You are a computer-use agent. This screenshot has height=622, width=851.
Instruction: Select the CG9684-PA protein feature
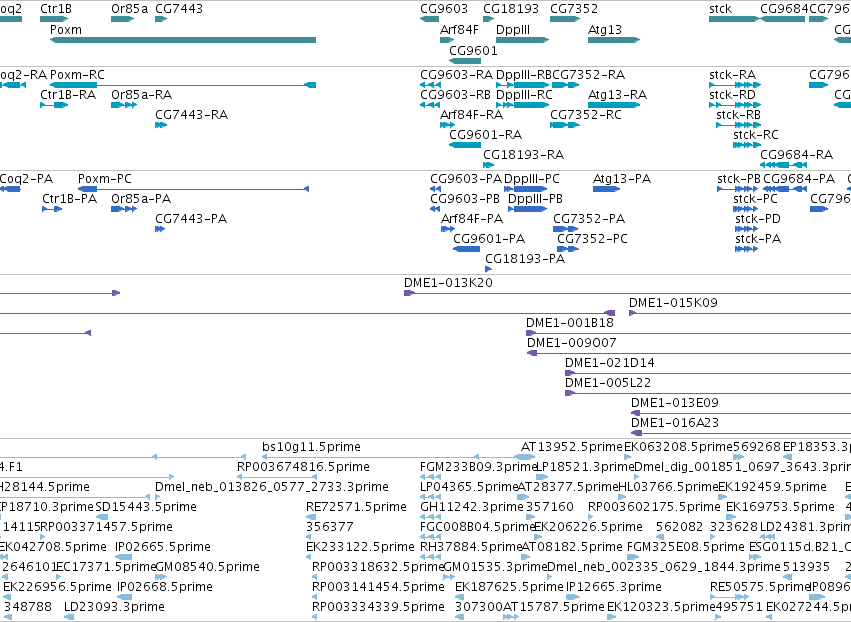point(785,189)
